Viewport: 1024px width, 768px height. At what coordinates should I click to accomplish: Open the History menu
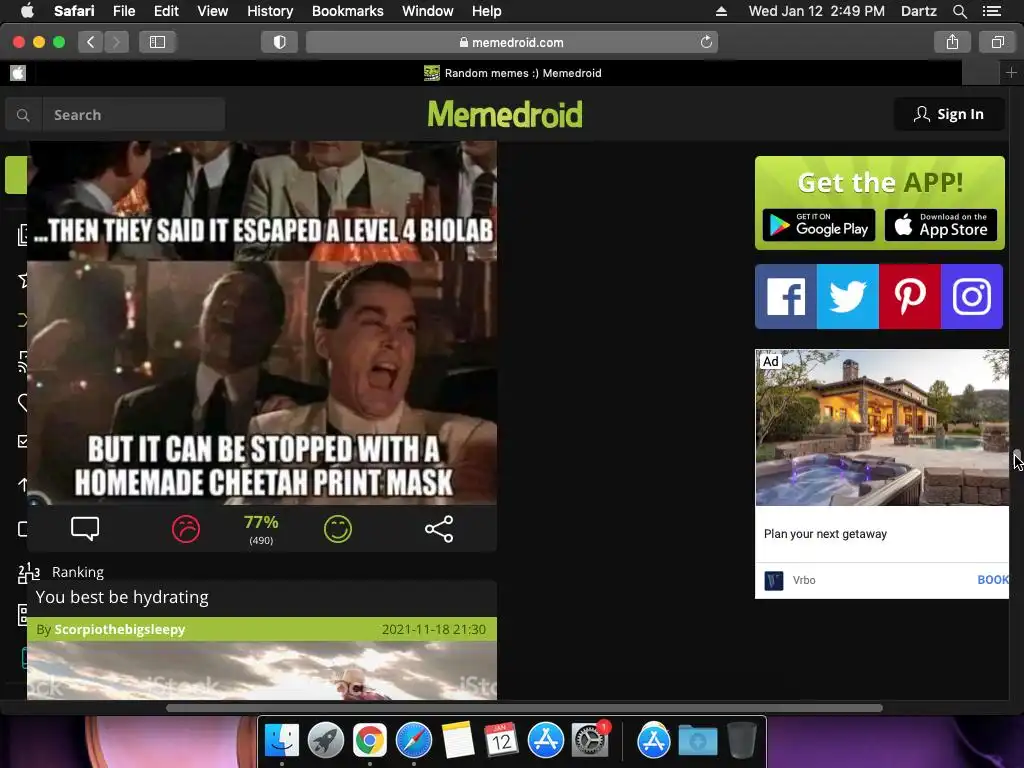pyautogui.click(x=270, y=11)
